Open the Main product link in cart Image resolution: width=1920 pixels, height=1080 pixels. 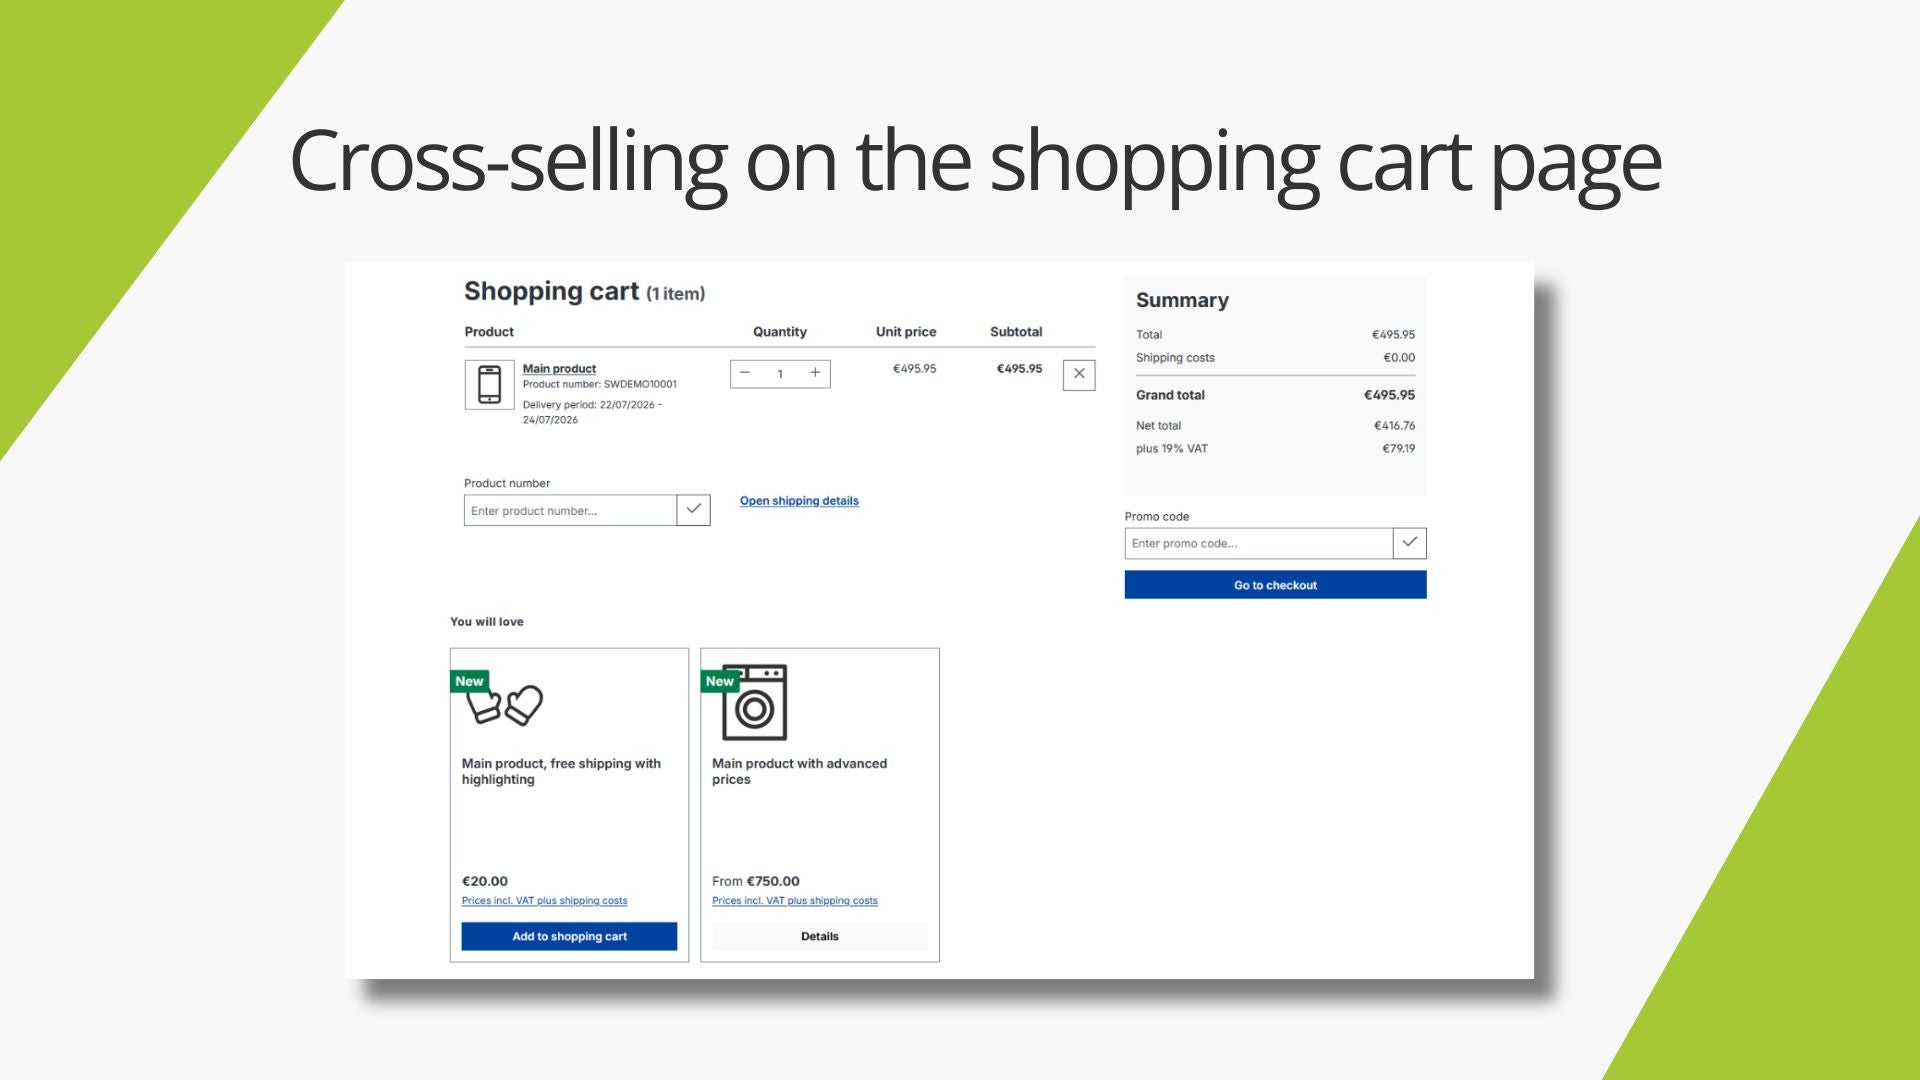coord(559,369)
